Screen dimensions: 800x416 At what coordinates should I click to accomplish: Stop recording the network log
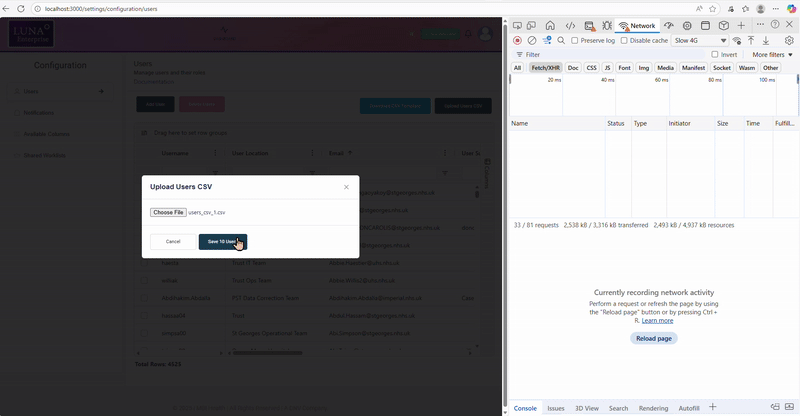click(x=517, y=40)
